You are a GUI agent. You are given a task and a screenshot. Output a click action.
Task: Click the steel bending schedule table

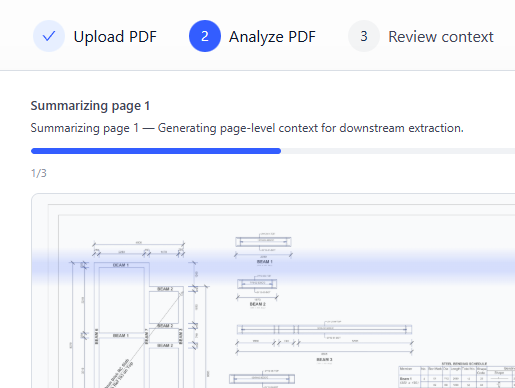[x=457, y=376]
